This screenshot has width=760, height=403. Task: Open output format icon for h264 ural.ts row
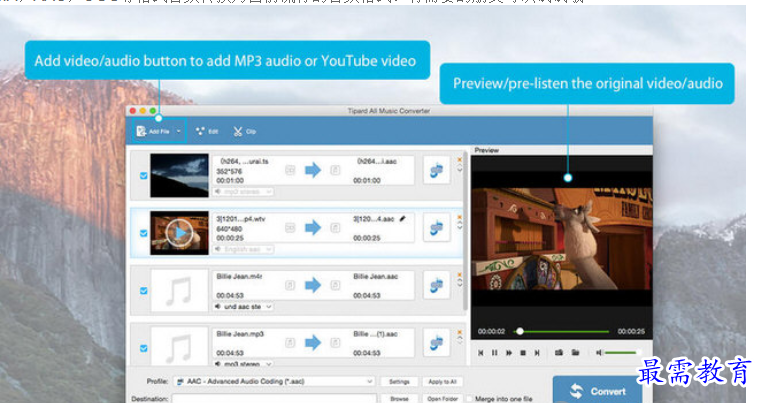(437, 170)
